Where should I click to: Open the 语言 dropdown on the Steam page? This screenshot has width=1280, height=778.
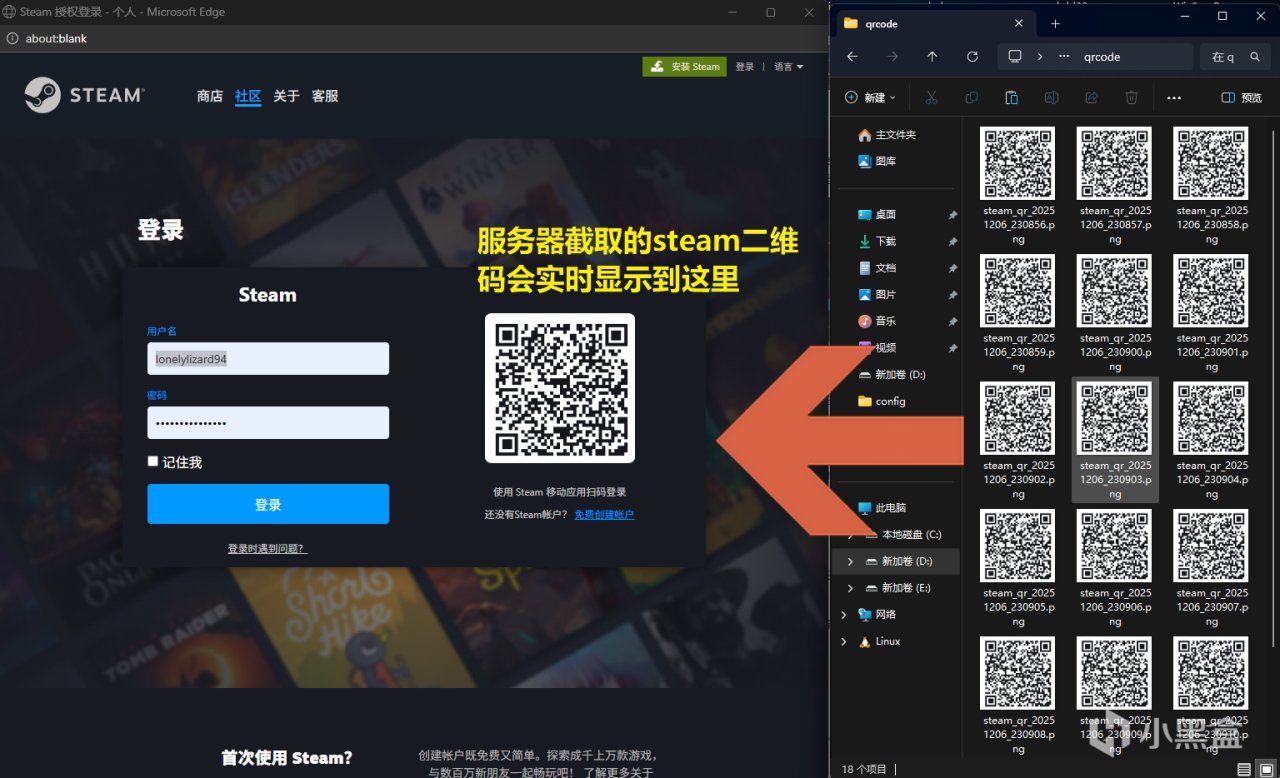tap(788, 67)
